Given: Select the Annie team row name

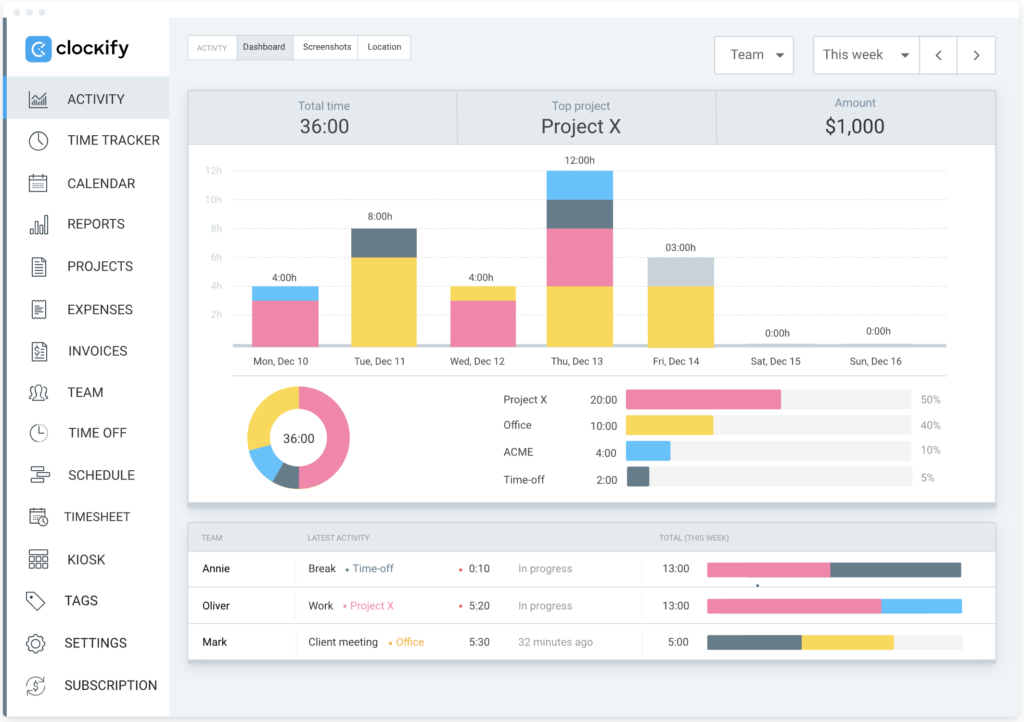Looking at the screenshot, I should coord(216,569).
